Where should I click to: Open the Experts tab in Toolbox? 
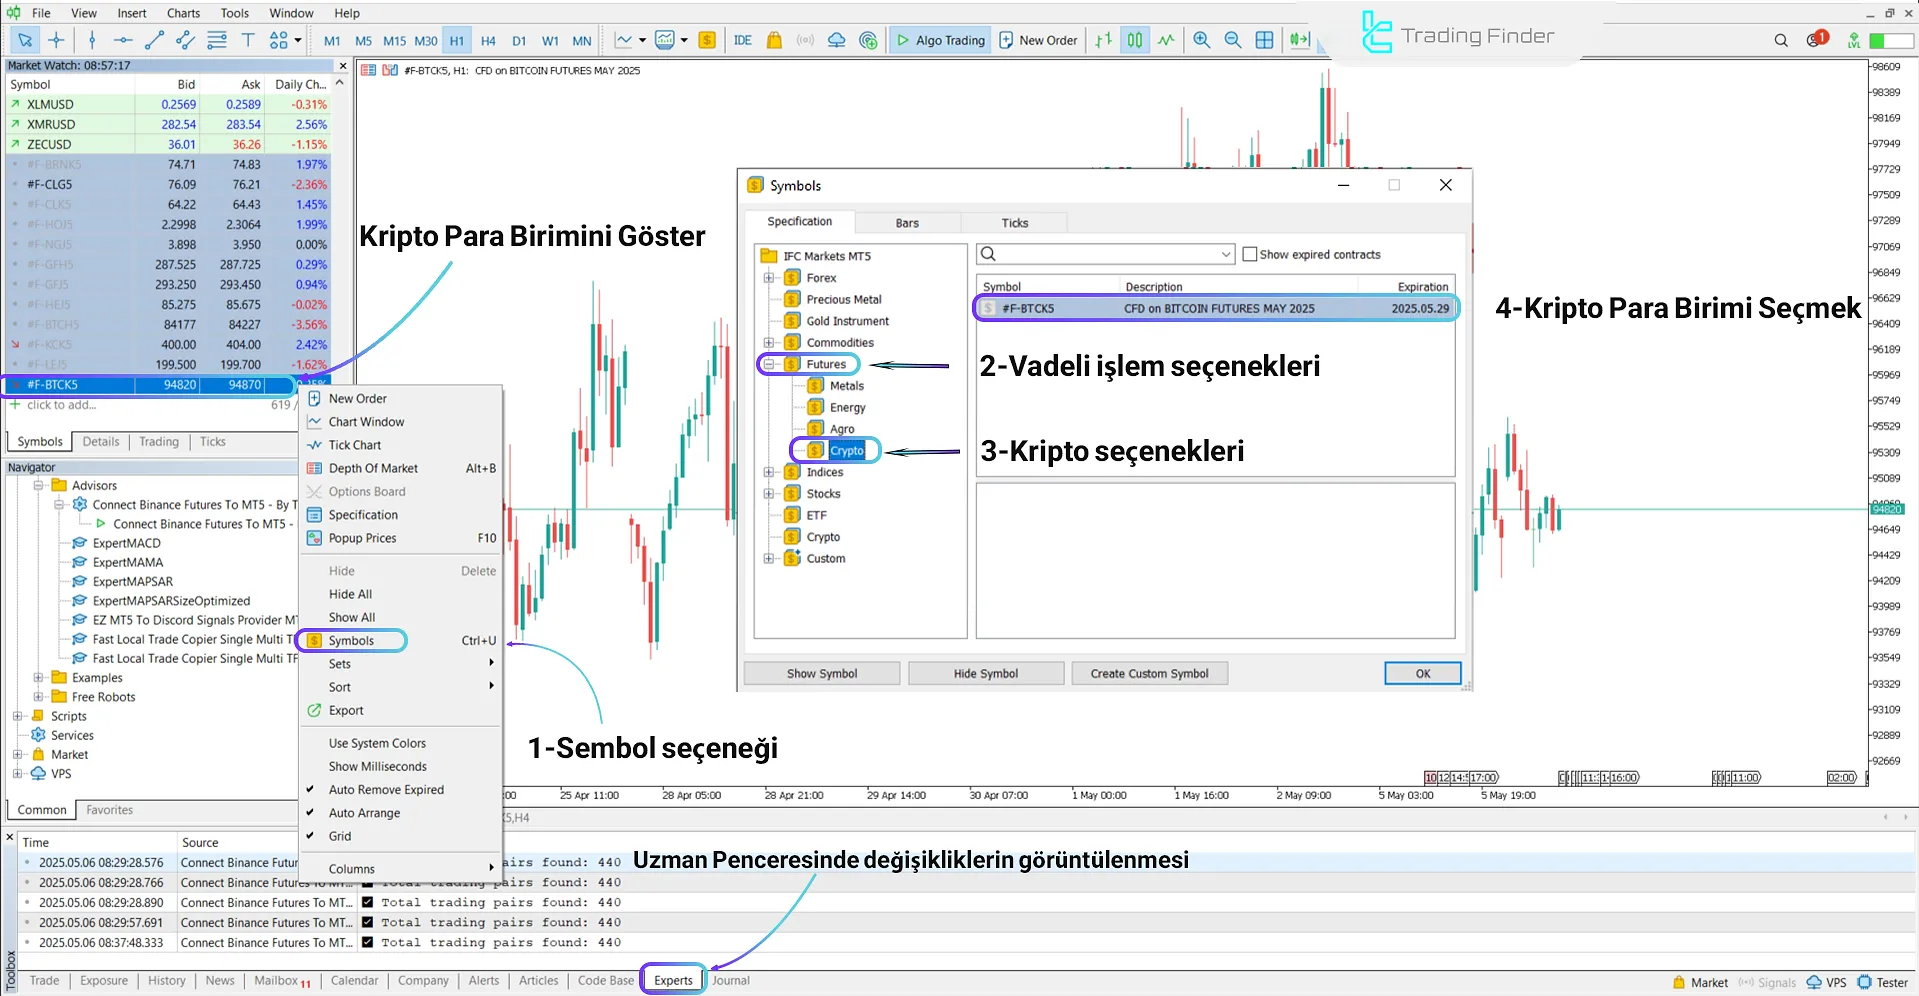pyautogui.click(x=673, y=980)
